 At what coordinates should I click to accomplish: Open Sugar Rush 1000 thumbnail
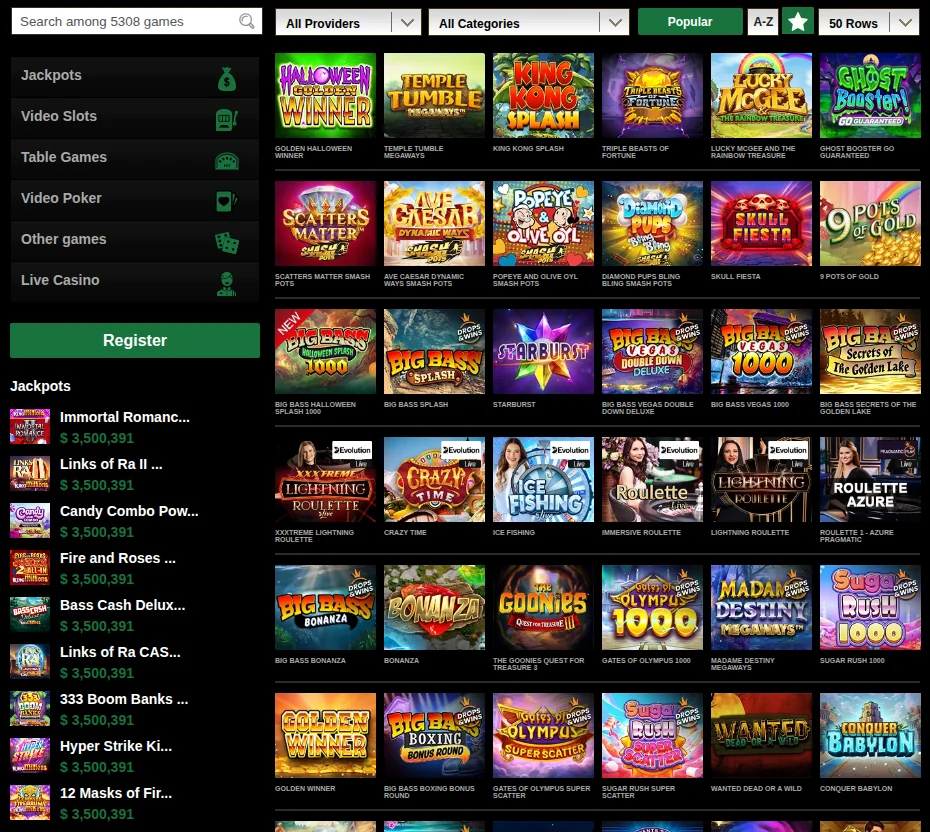click(x=870, y=608)
